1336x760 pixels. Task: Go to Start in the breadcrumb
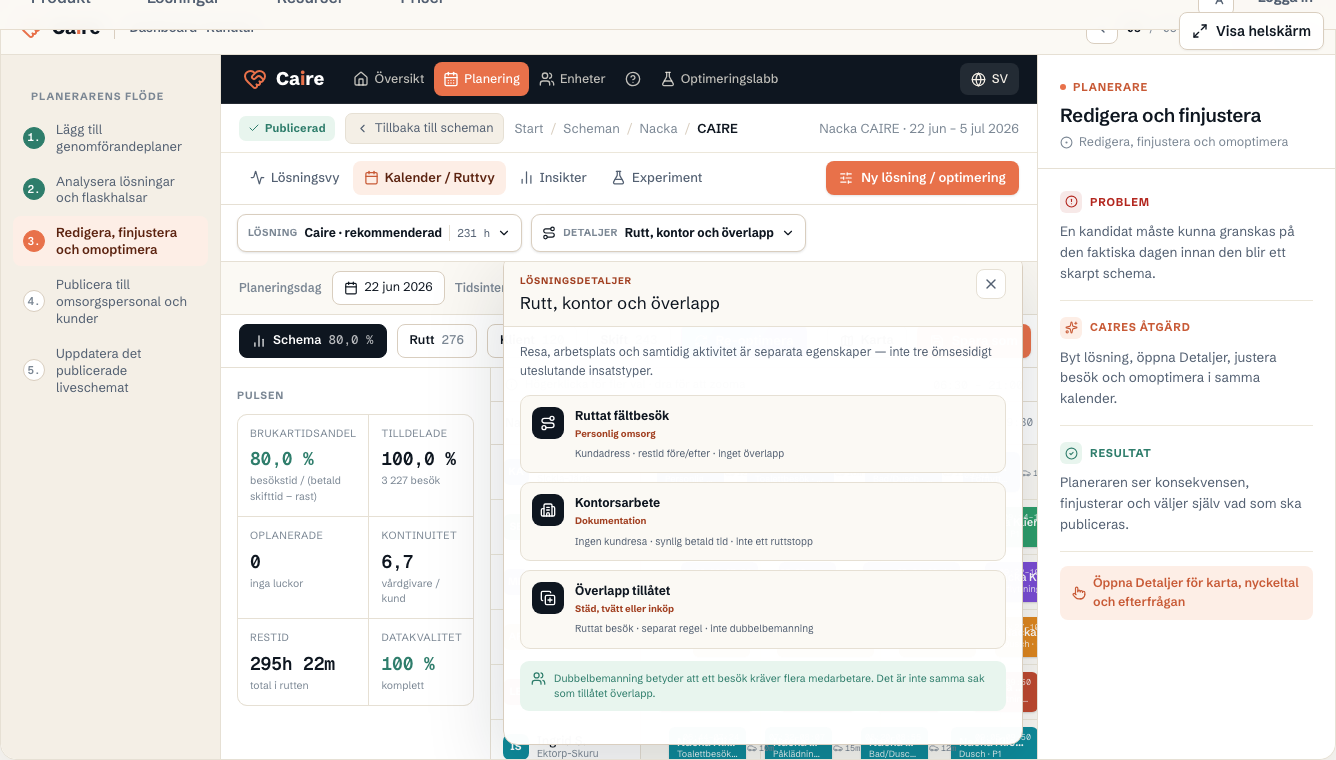[x=529, y=129]
